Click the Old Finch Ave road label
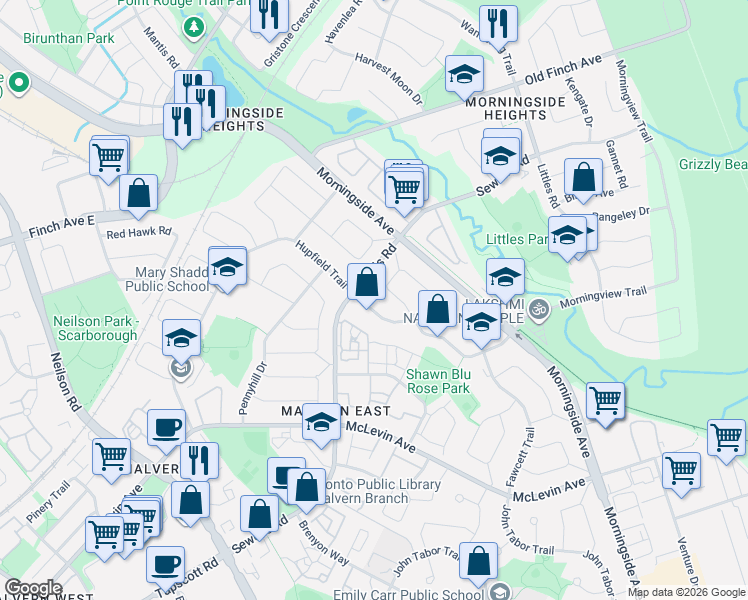Screen dimensions: 748x600 pos(563,70)
